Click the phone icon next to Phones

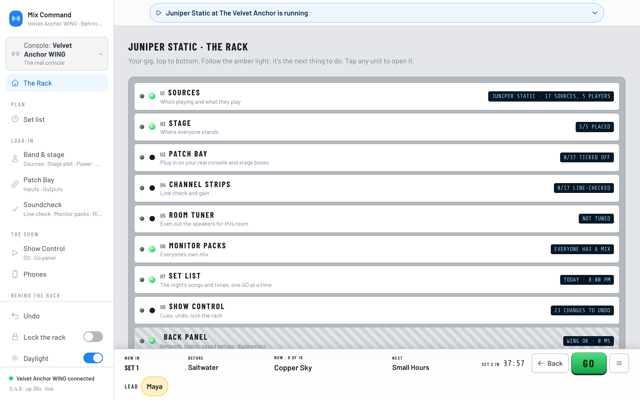15,274
